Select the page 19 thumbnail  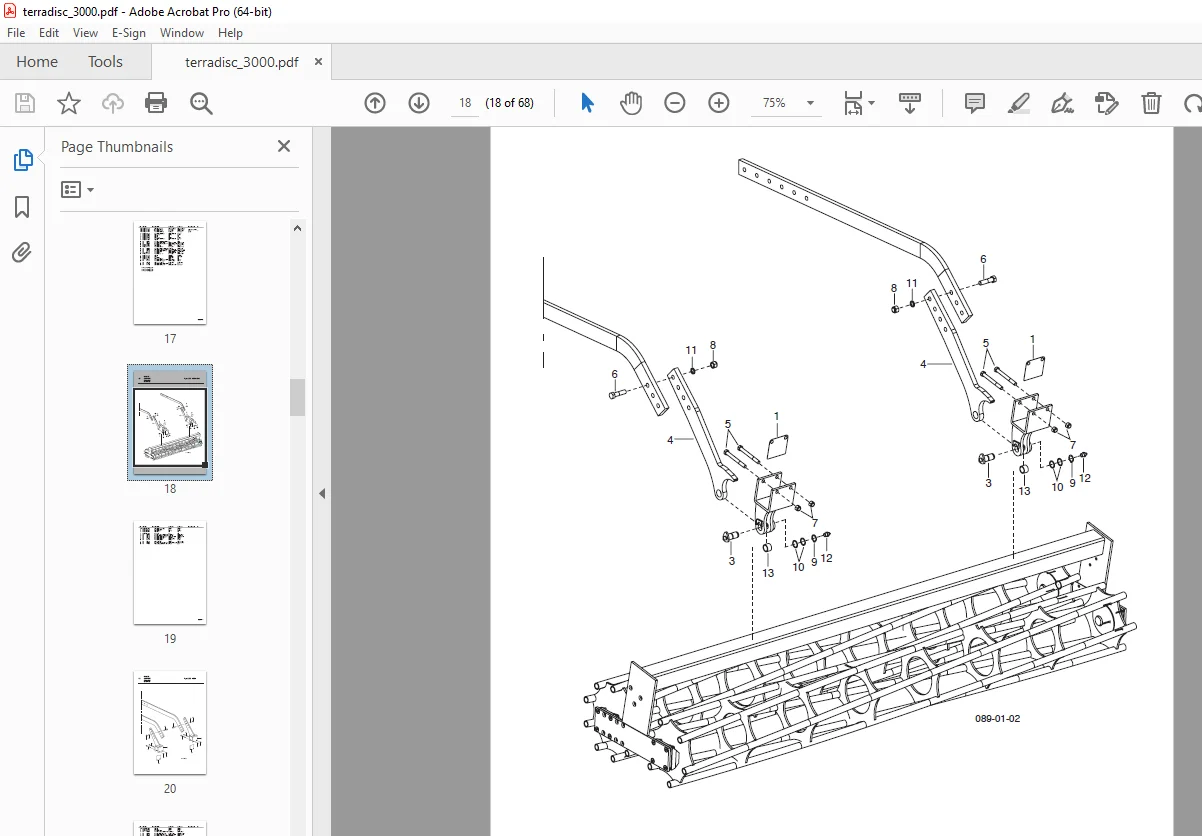(170, 572)
